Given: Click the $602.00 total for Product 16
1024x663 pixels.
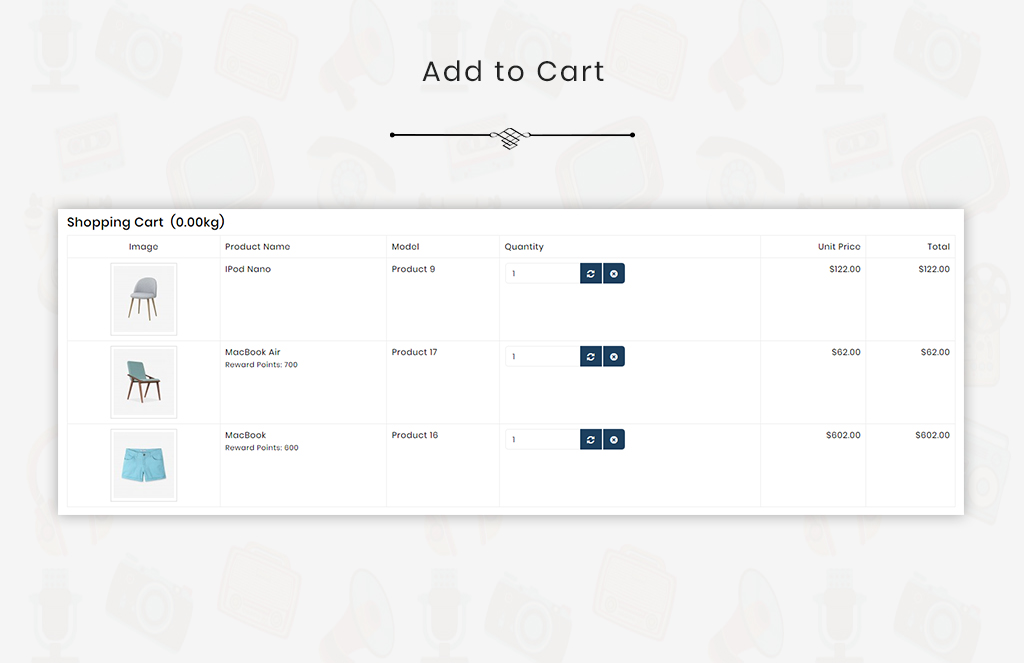Looking at the screenshot, I should (x=933, y=435).
